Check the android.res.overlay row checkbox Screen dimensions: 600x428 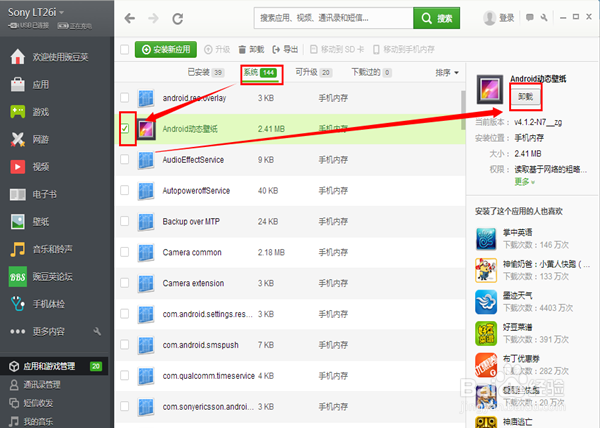pos(124,98)
